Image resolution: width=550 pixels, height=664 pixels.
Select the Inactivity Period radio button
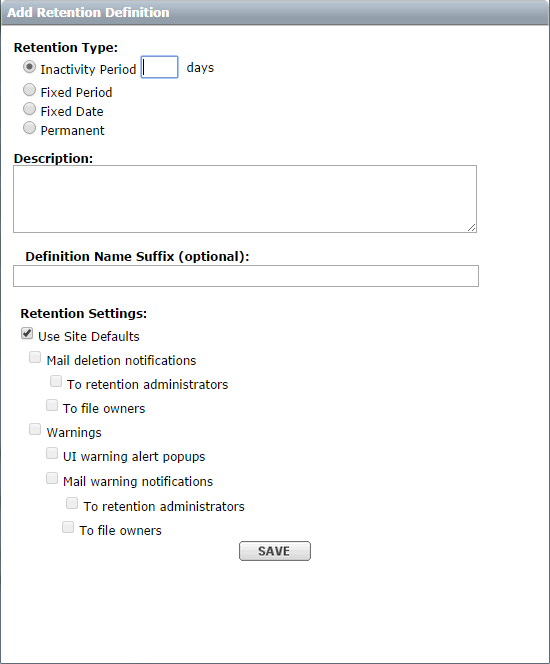[29, 67]
